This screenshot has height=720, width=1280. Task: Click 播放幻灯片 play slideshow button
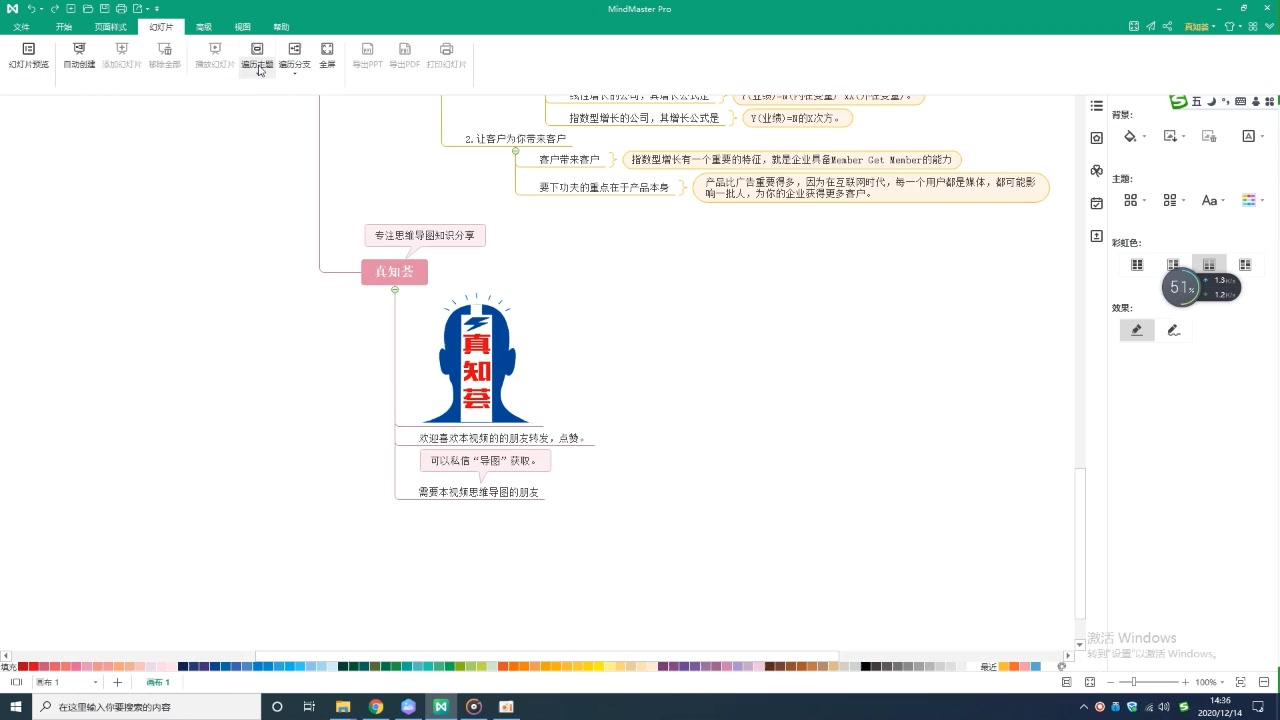tap(215, 56)
